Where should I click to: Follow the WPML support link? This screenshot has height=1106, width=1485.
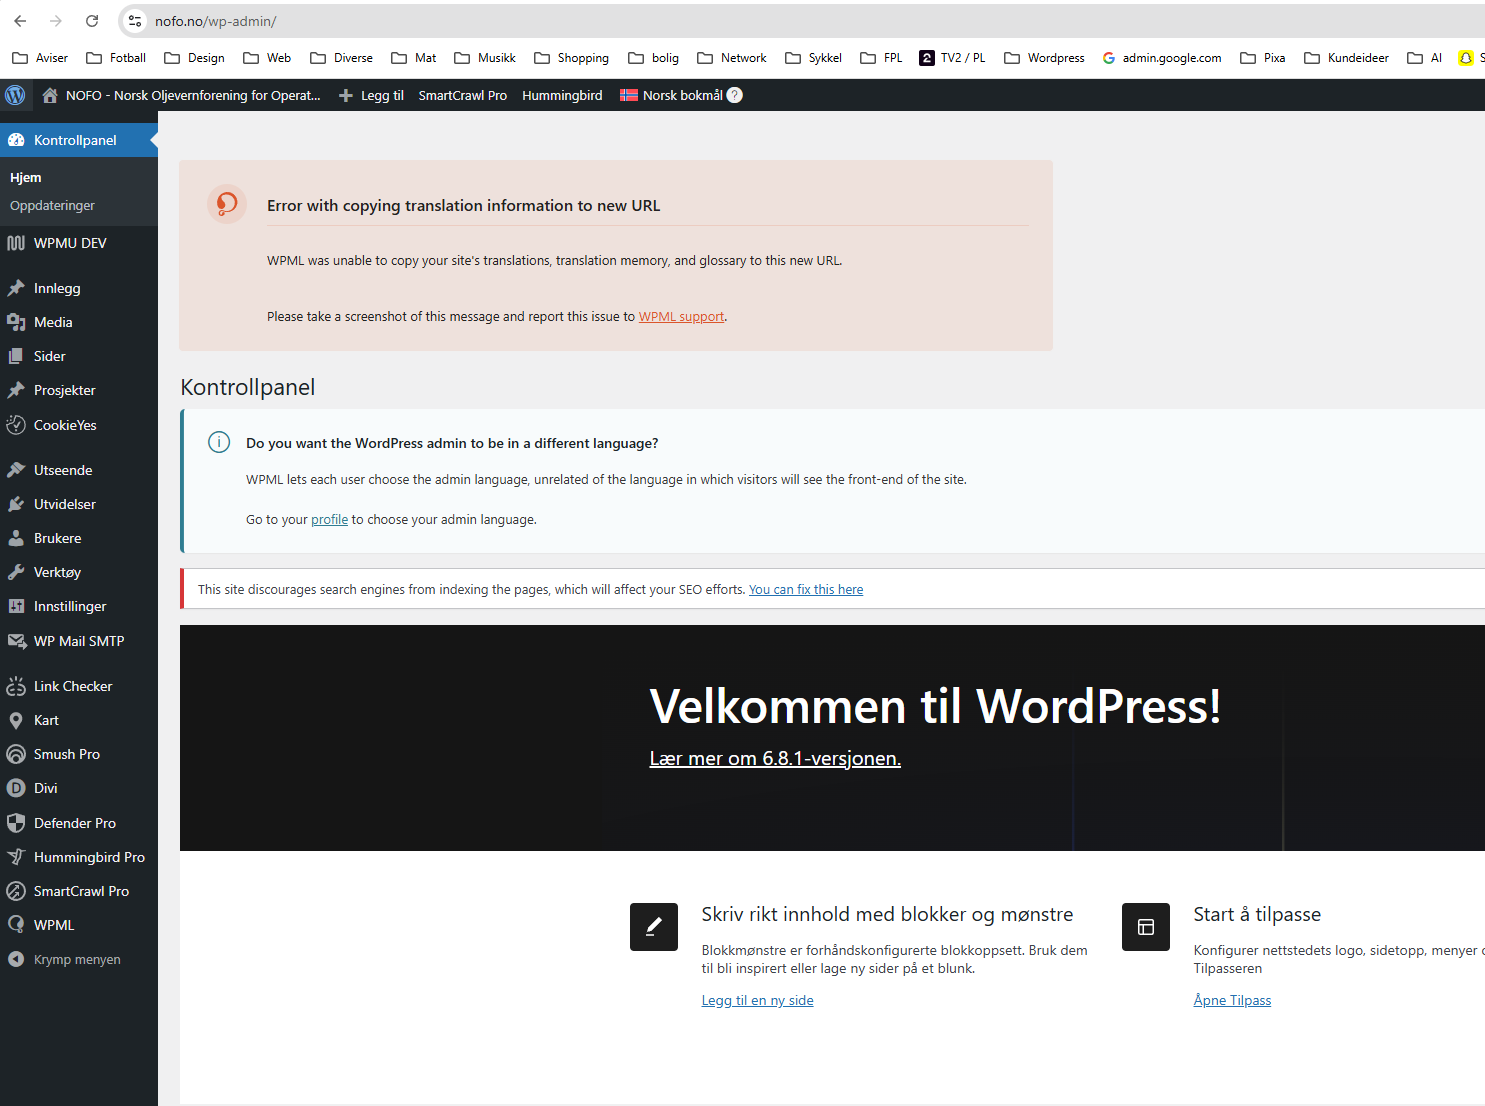[x=681, y=316]
